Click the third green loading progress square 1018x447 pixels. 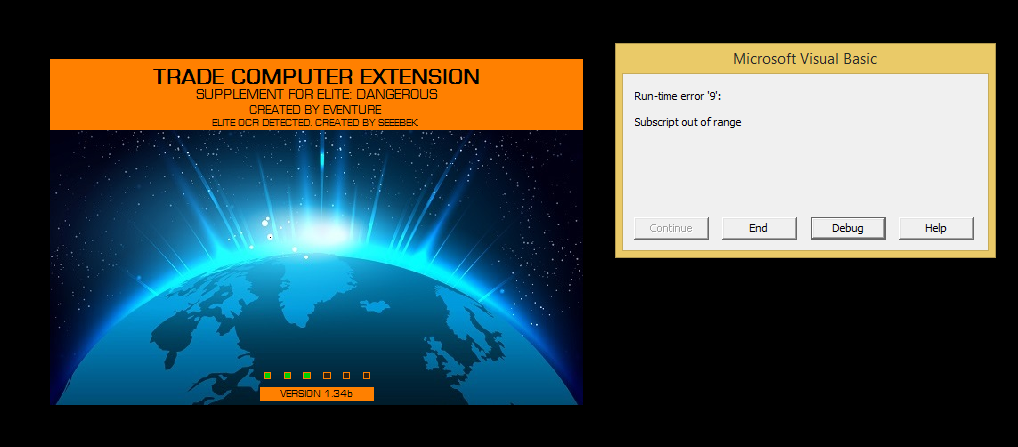pos(307,376)
